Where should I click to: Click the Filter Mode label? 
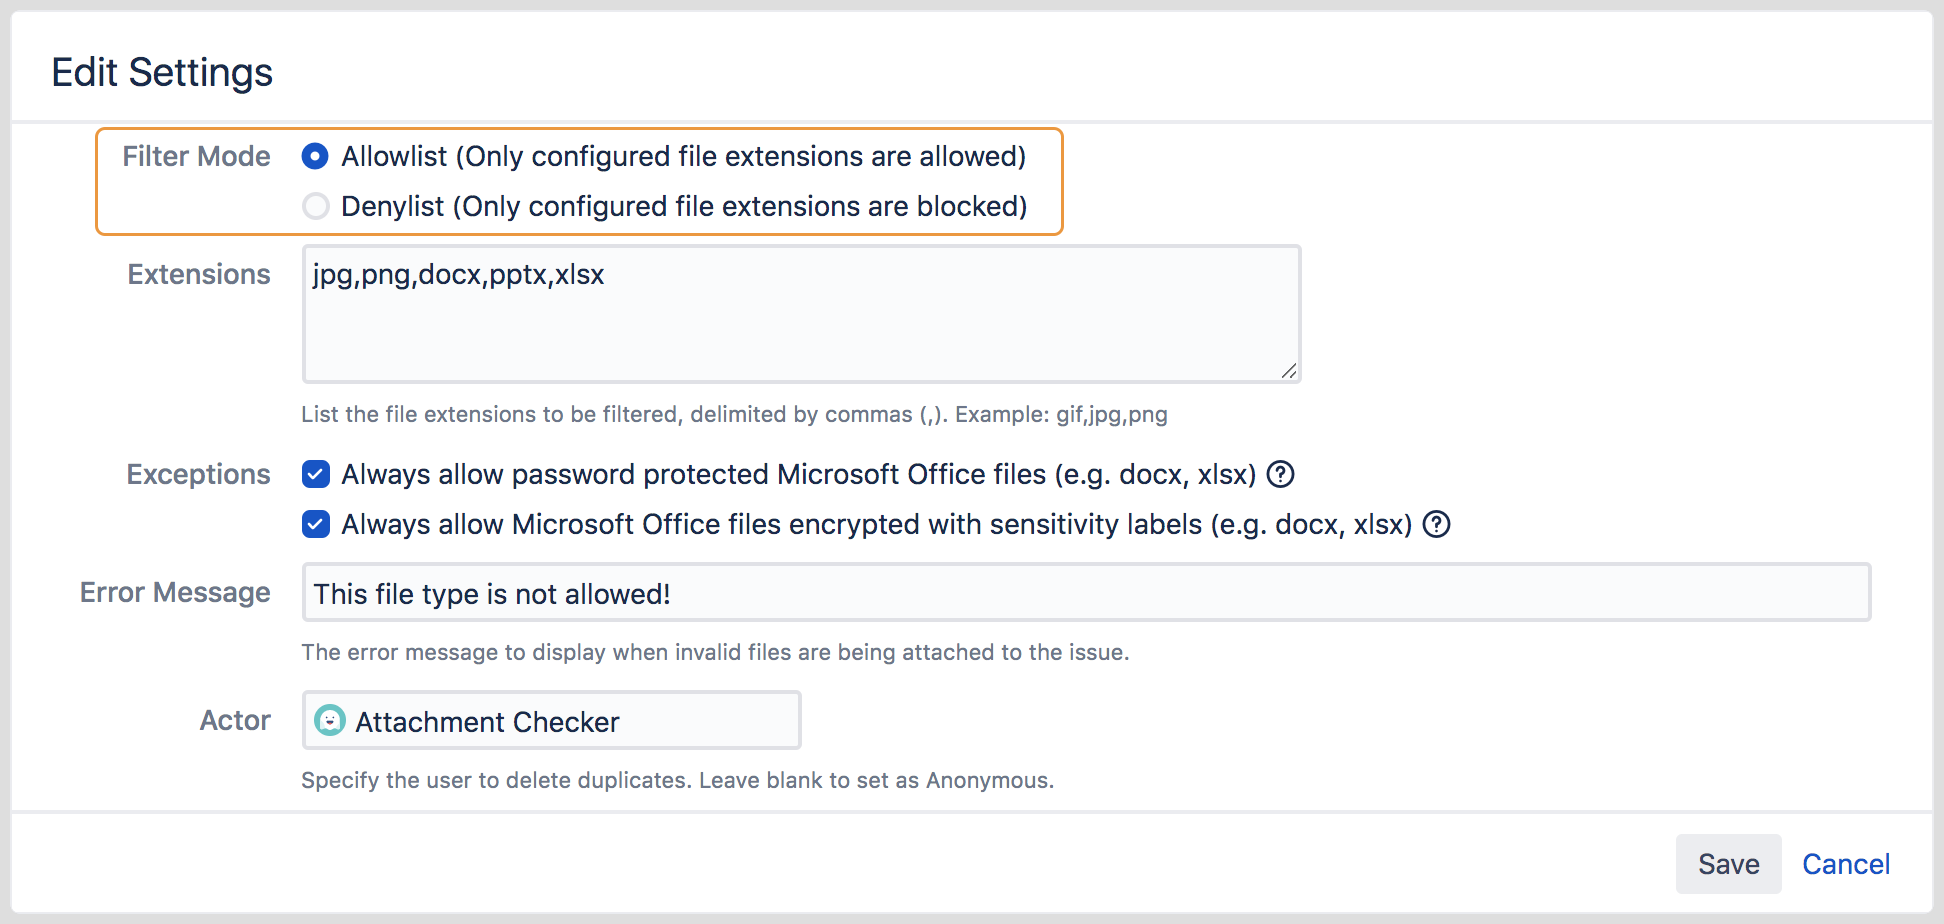[x=196, y=156]
